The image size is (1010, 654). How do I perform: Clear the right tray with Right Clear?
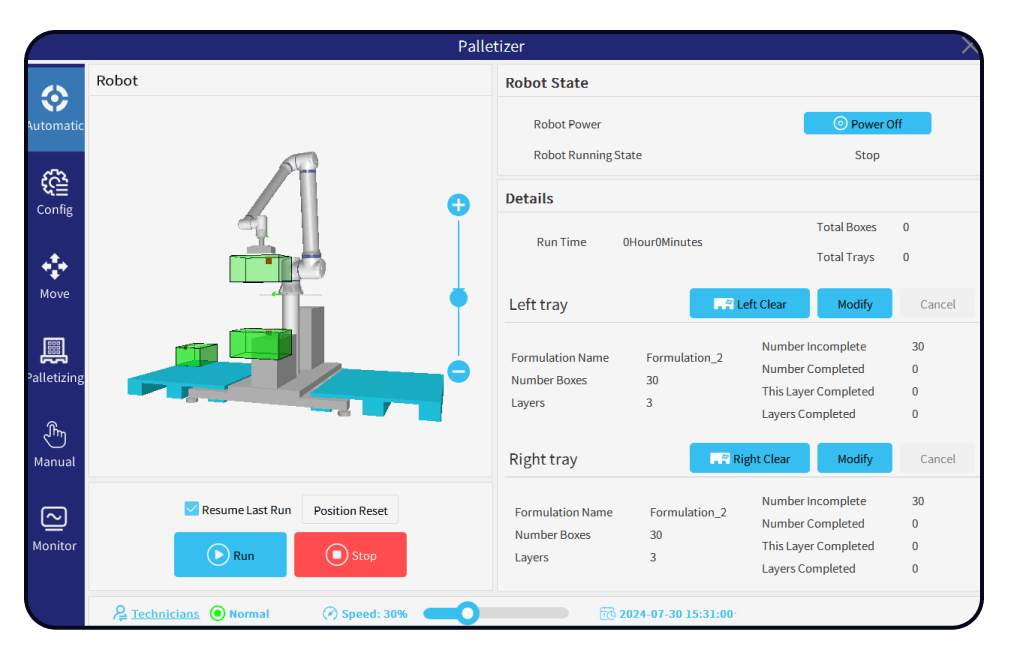[x=750, y=459]
